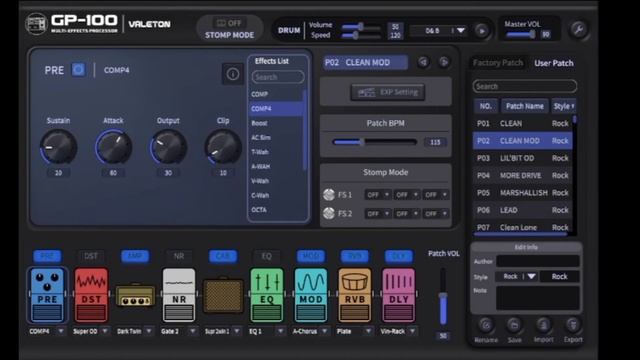Toggle the PRE module power button
The height and width of the screenshot is (360, 640).
click(x=78, y=70)
